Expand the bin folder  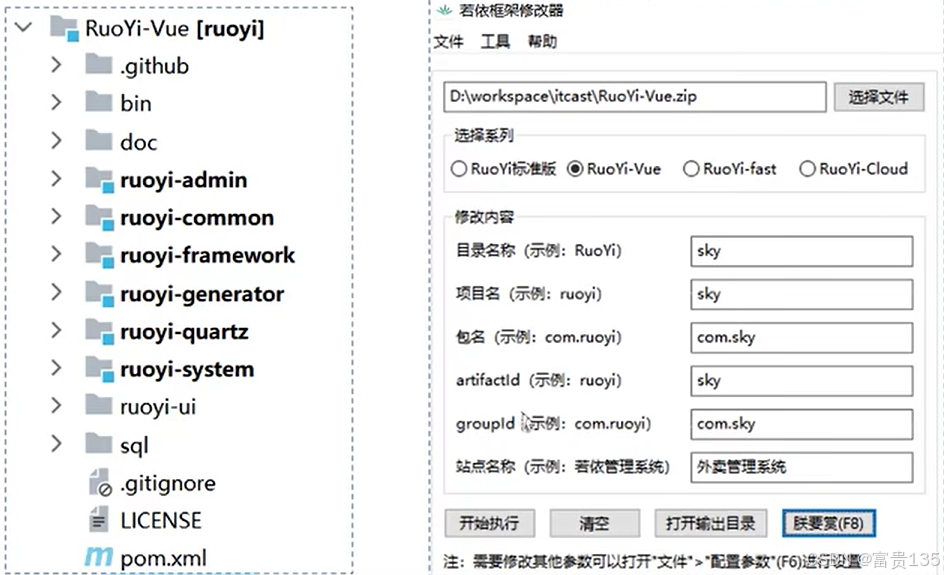(56, 102)
